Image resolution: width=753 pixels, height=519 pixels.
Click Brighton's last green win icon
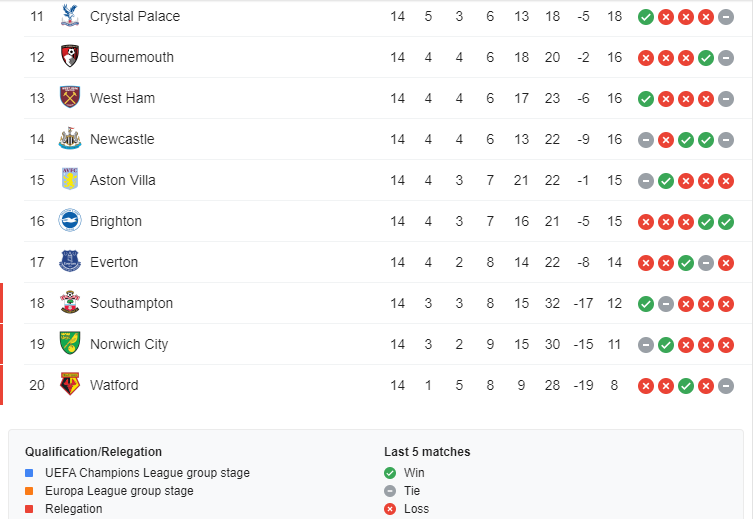(x=726, y=221)
